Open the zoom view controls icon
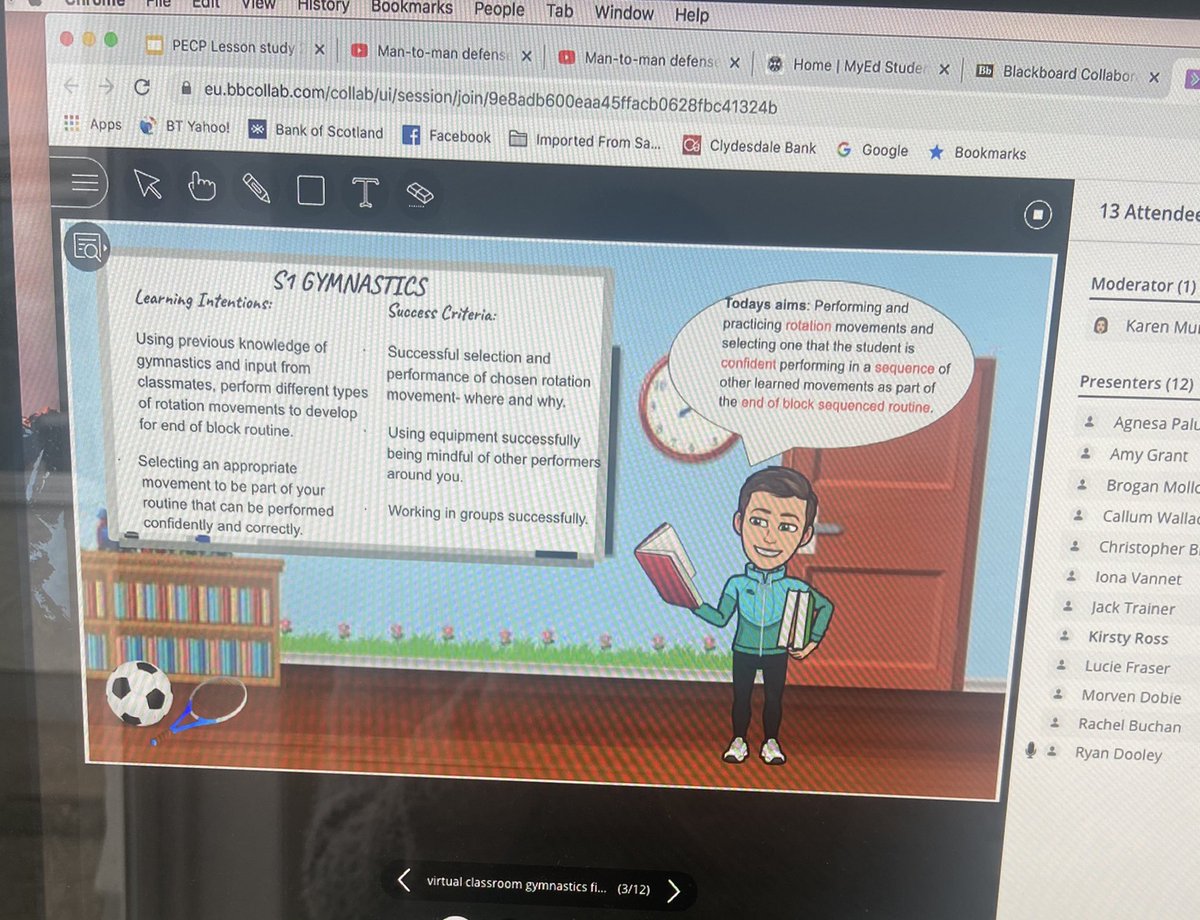 [x=88, y=246]
